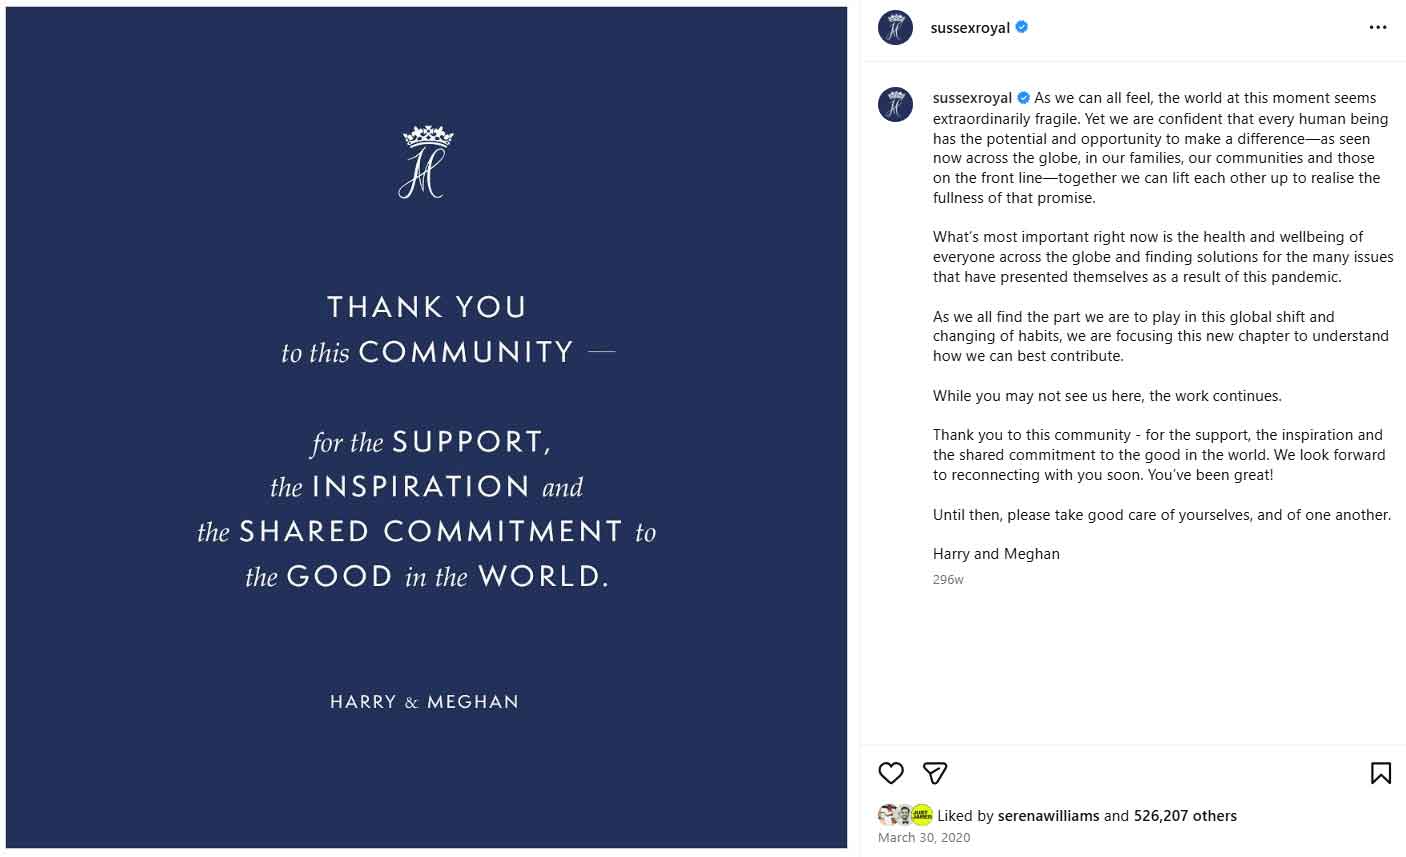Click the paper plane share icon
1406x857 pixels.
coord(935,773)
